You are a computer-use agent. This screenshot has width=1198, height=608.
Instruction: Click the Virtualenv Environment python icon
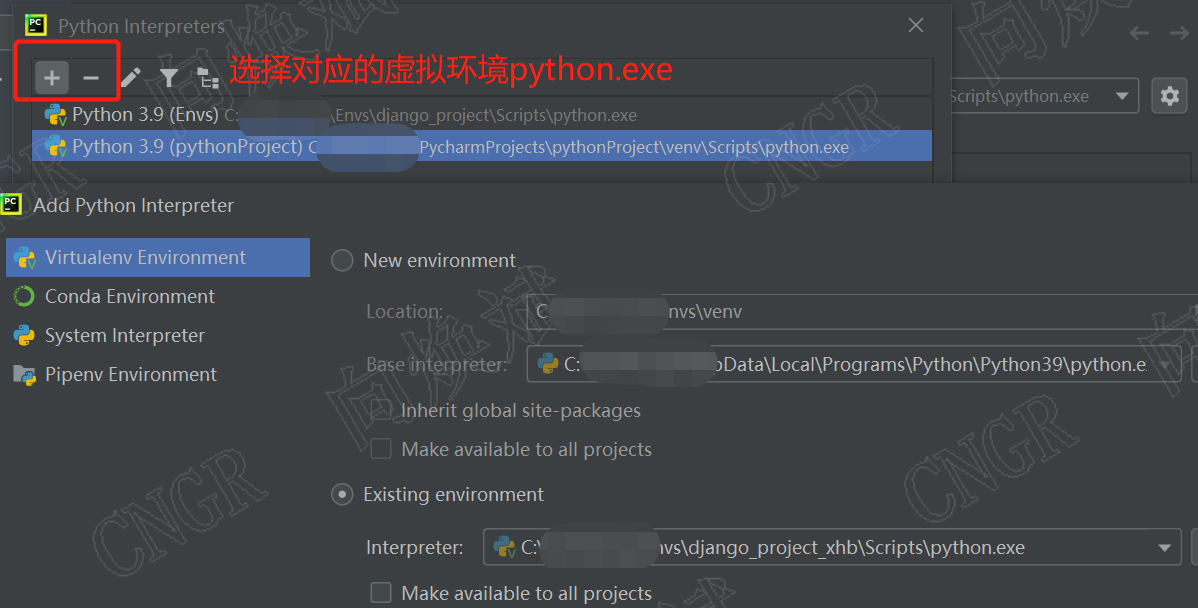(x=25, y=257)
